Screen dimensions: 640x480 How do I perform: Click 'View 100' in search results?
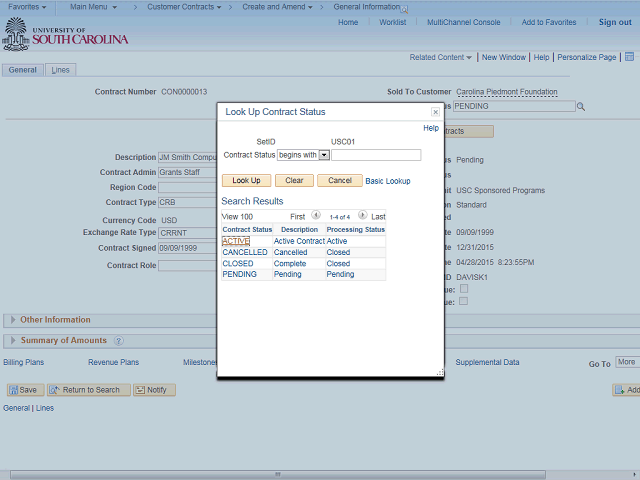pyautogui.click(x=237, y=217)
